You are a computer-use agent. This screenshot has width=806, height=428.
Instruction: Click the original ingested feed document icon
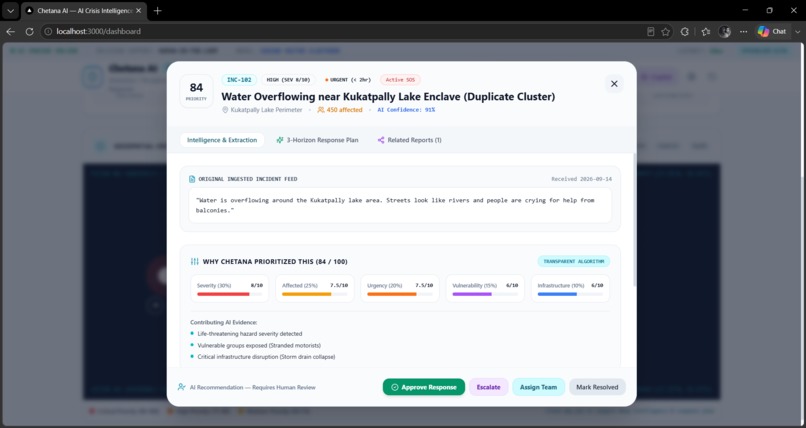click(x=192, y=179)
